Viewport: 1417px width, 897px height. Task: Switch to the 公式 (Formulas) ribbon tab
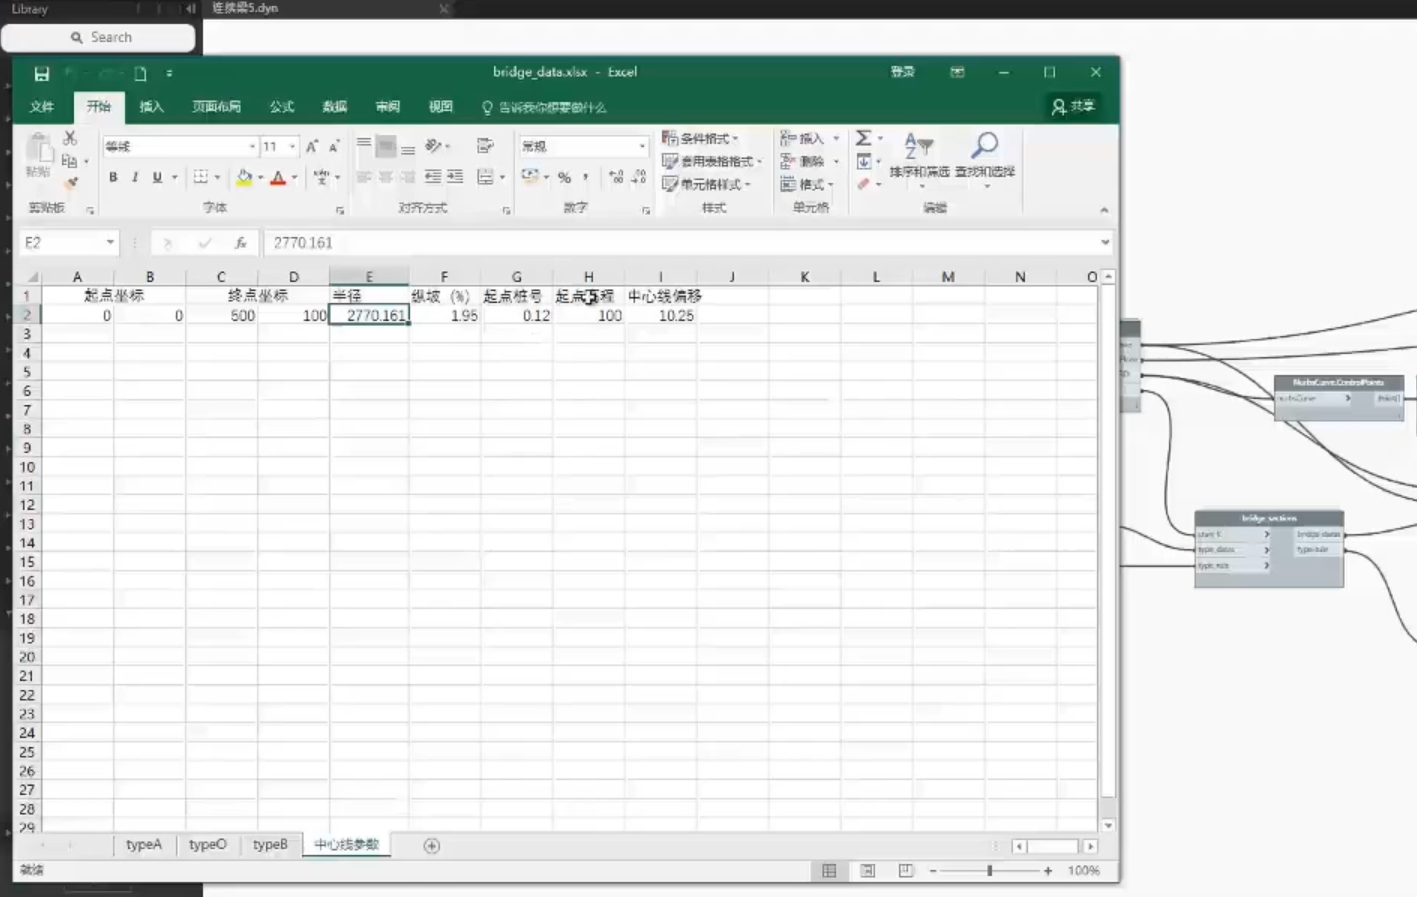click(282, 107)
